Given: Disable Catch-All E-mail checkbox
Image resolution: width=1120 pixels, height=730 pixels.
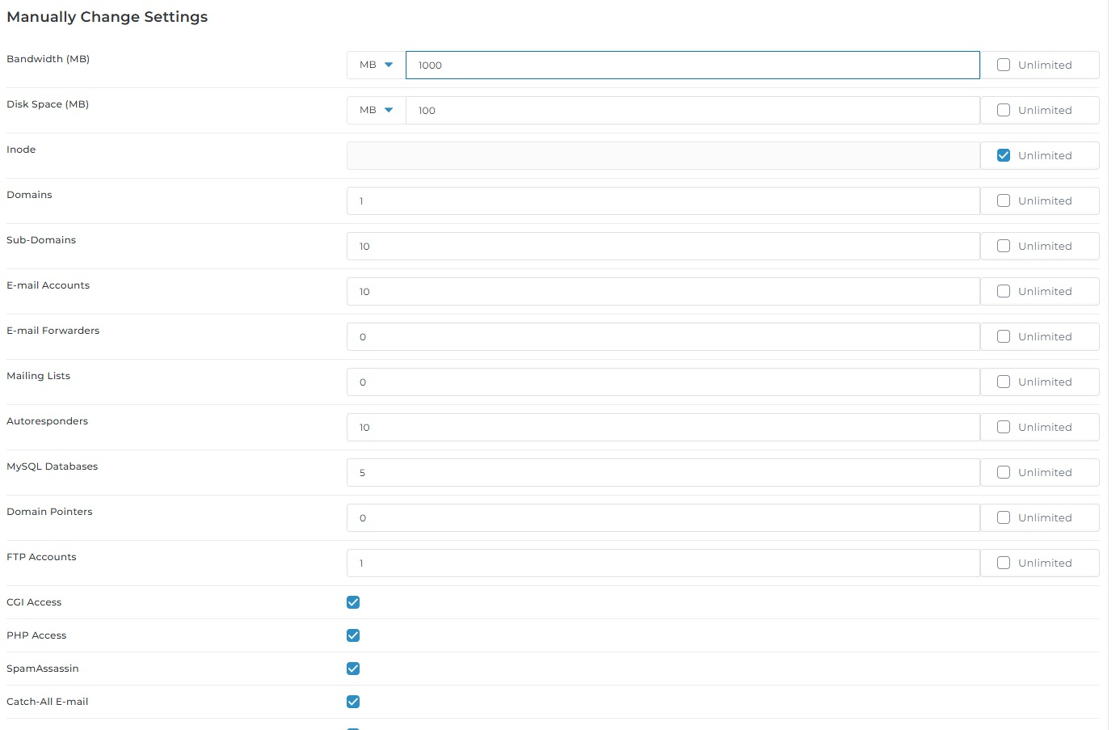Looking at the screenshot, I should coord(353,701).
